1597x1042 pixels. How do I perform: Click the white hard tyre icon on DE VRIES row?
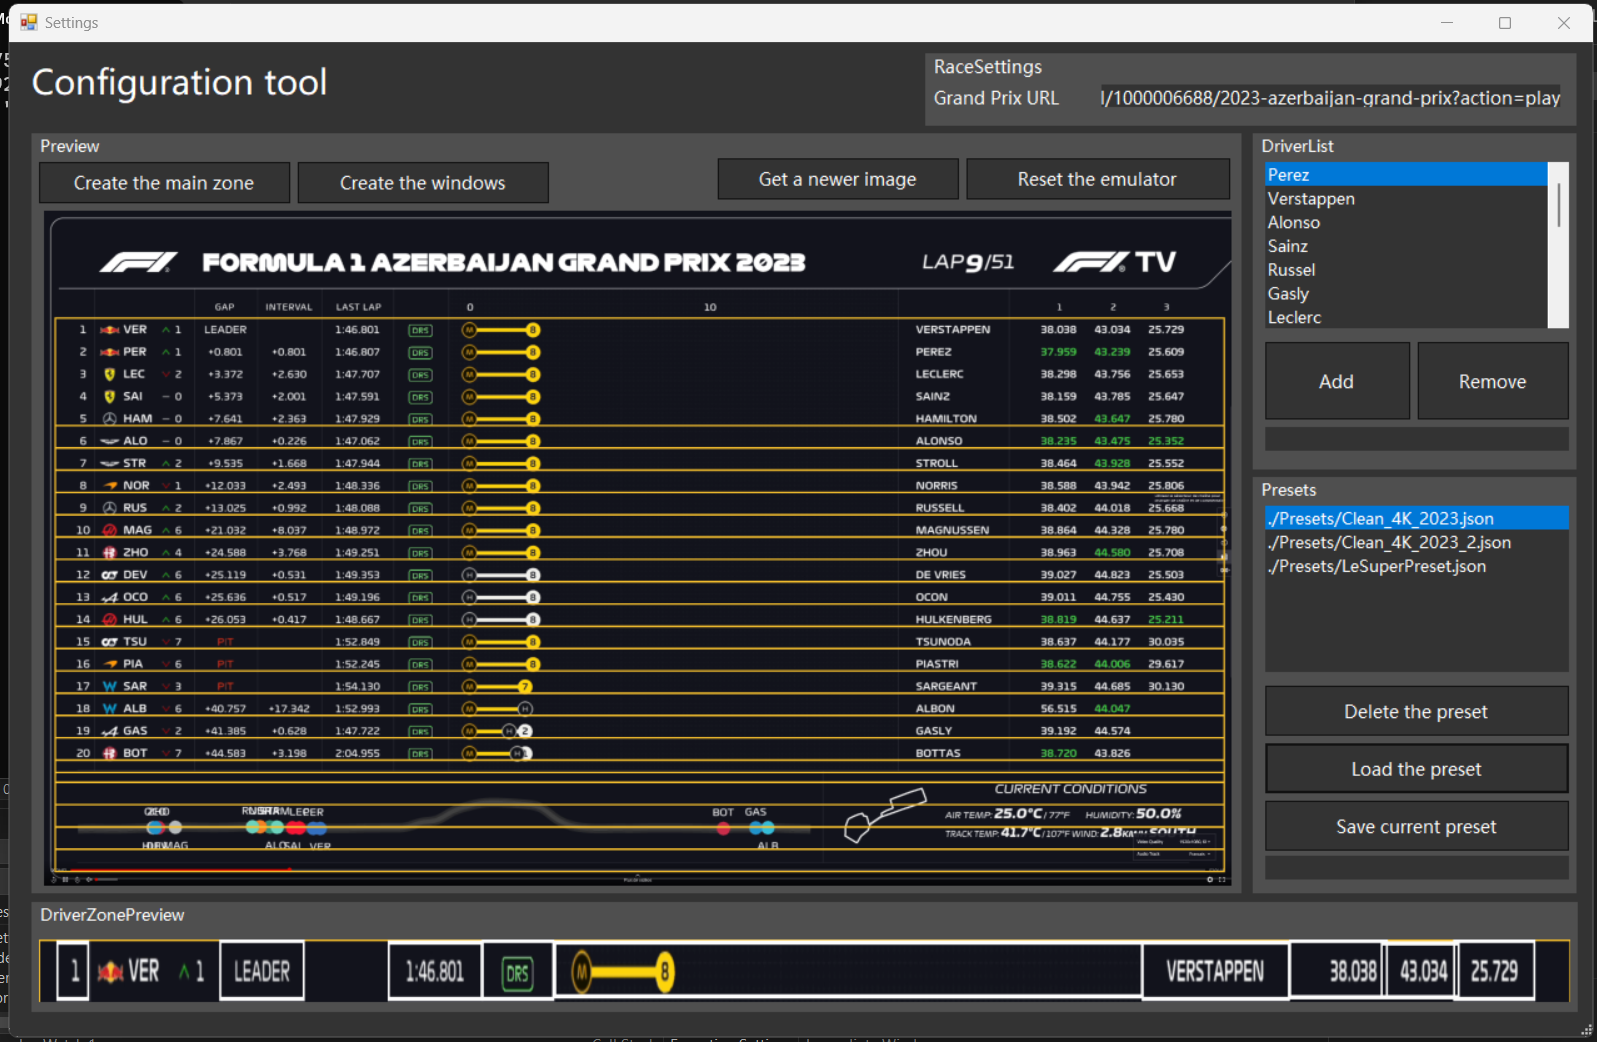click(x=468, y=575)
